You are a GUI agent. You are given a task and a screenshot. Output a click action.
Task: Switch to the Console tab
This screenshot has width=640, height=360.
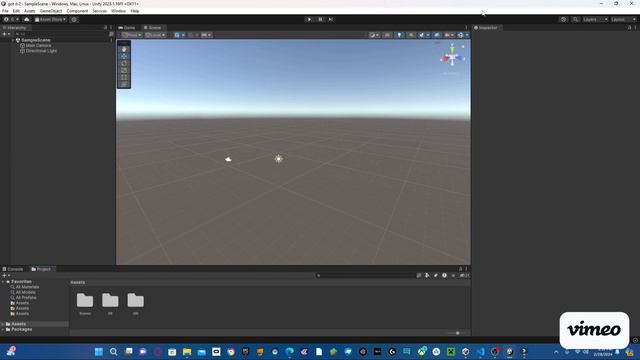coord(13,269)
